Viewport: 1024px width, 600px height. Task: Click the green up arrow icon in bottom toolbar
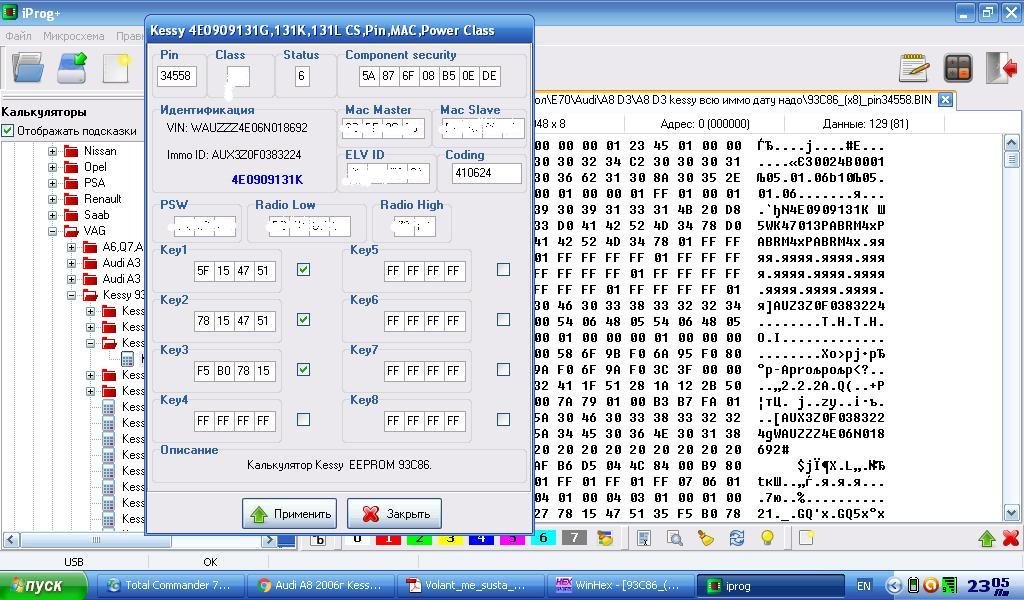pyautogui.click(x=987, y=539)
